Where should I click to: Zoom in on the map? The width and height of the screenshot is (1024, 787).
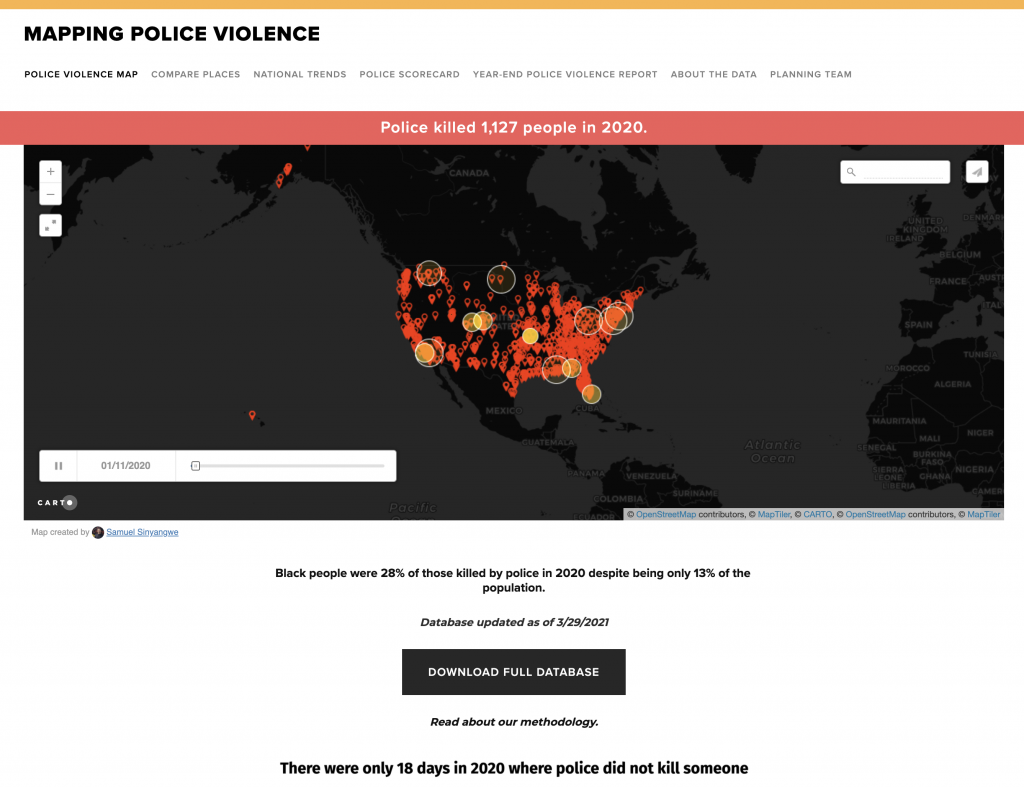pyautogui.click(x=50, y=171)
